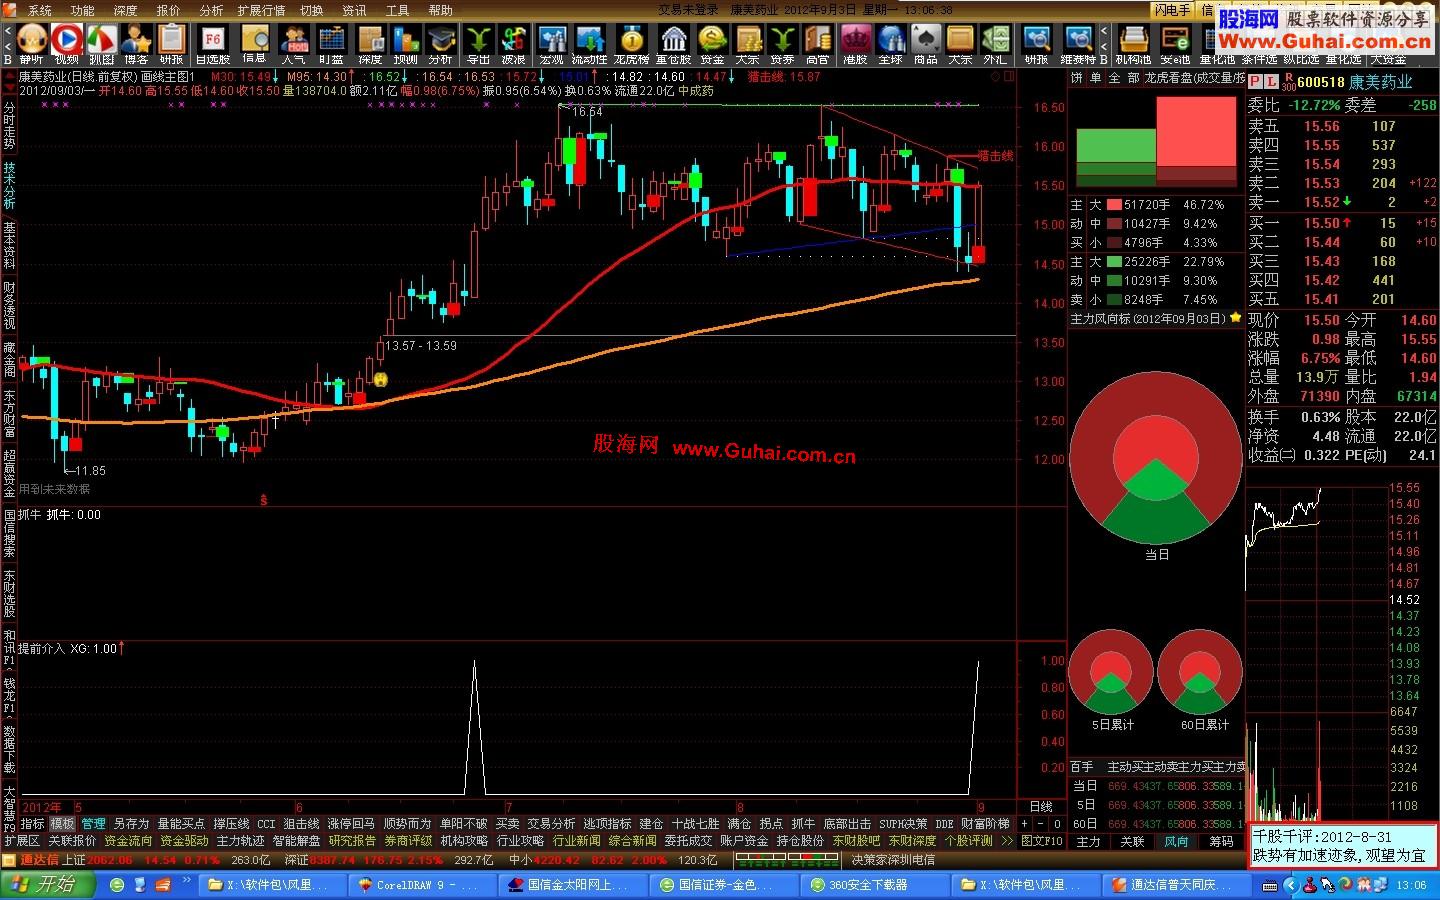The image size is (1440, 900).
Task: Select 技术分析 in left sidebar
Action: click(9, 186)
